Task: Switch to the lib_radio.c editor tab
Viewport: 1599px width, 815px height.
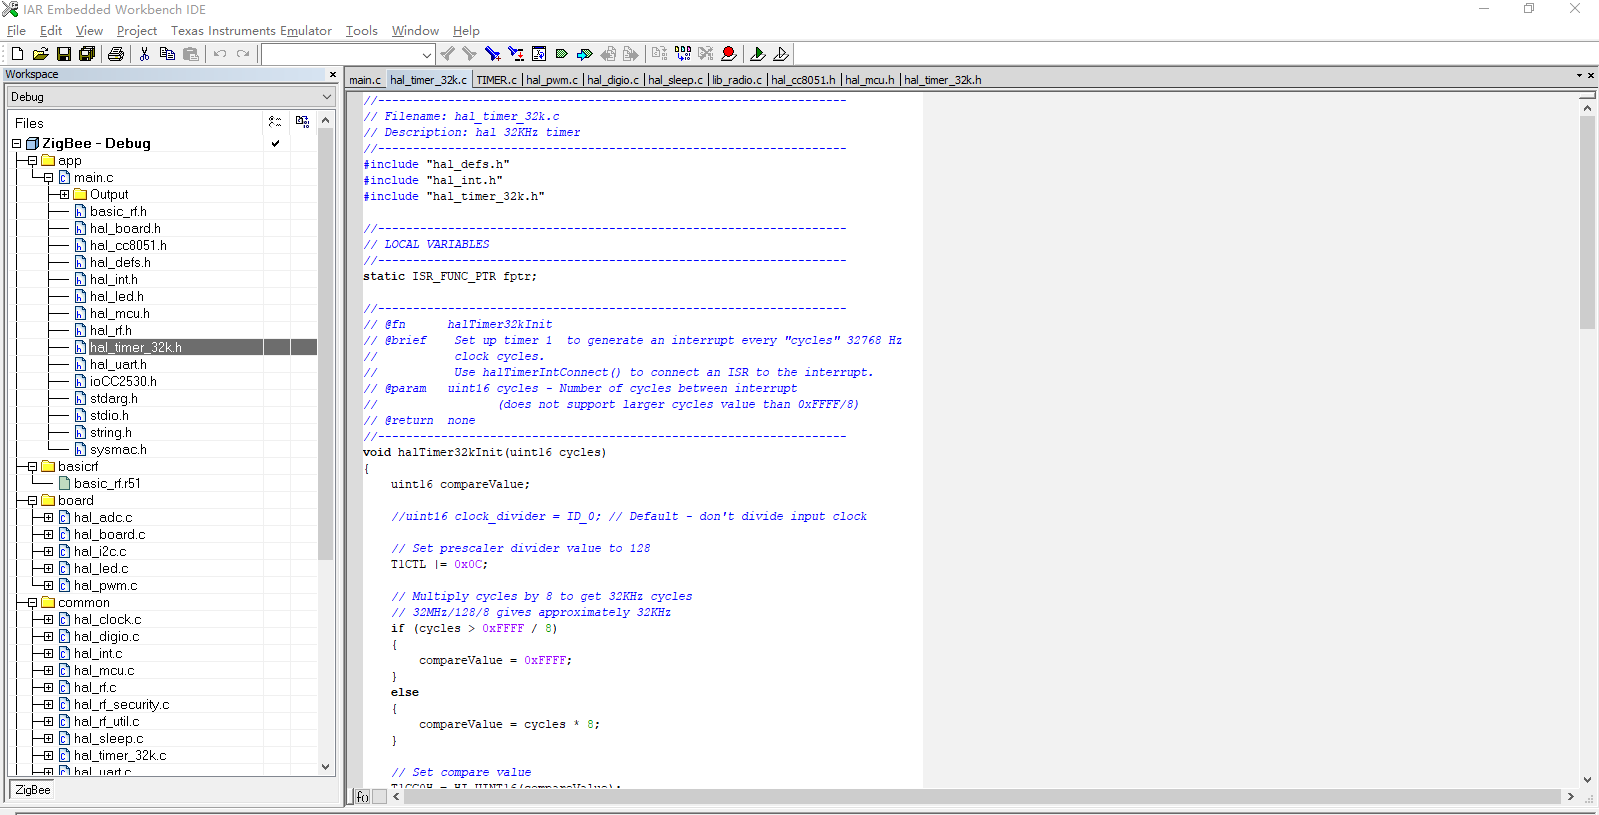Action: point(736,80)
